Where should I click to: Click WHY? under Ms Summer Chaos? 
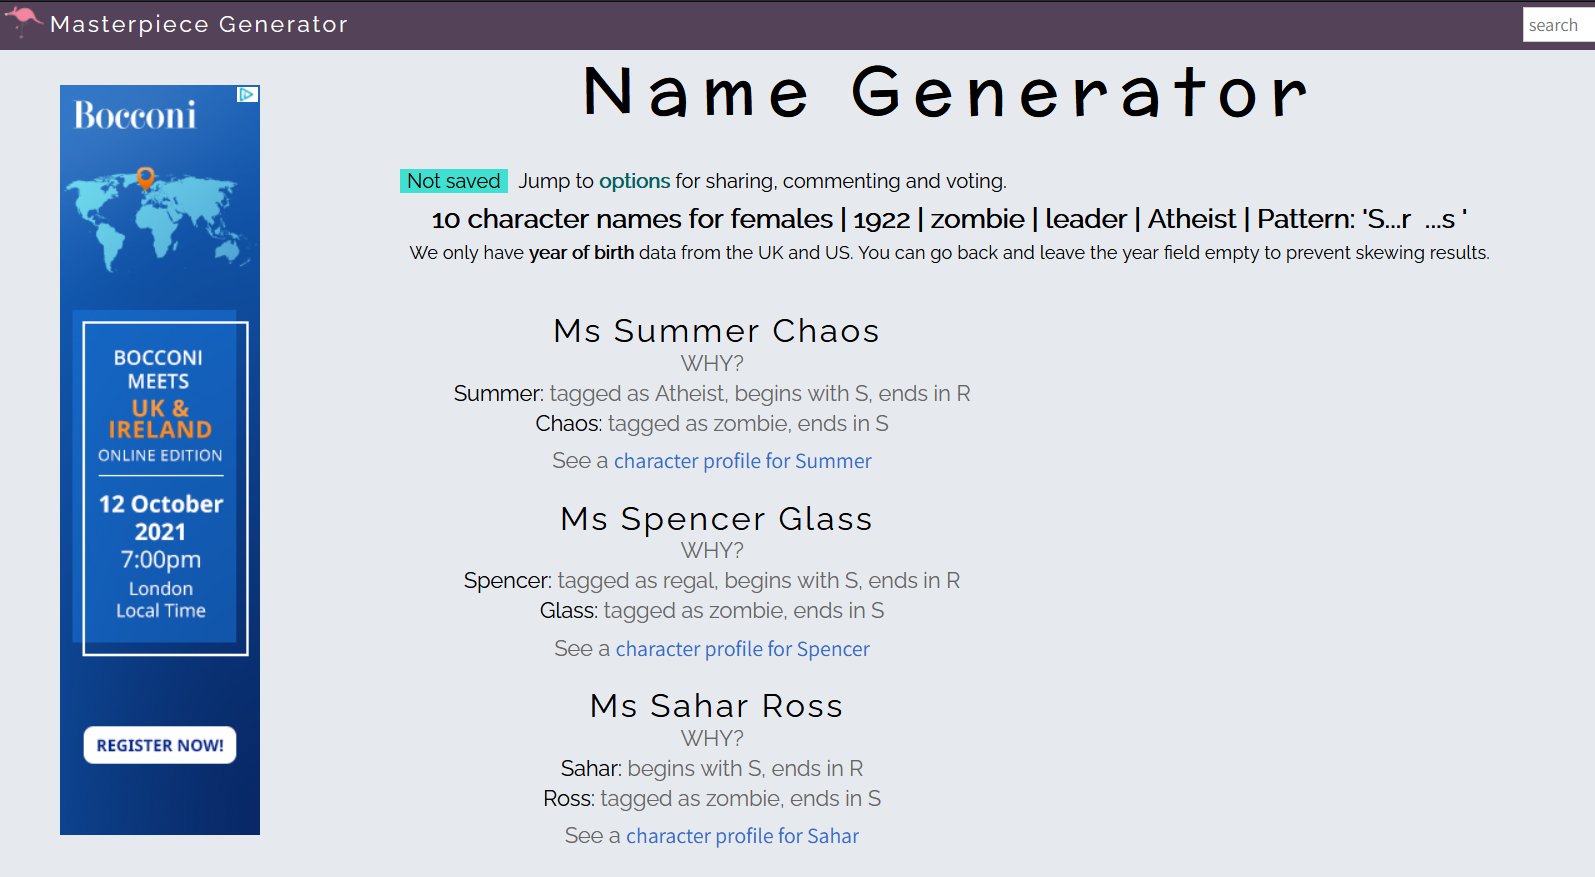pyautogui.click(x=712, y=363)
